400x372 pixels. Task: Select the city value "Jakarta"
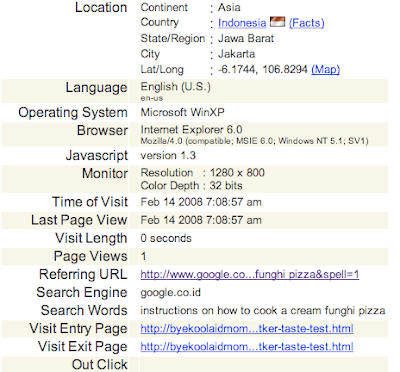pos(237,54)
